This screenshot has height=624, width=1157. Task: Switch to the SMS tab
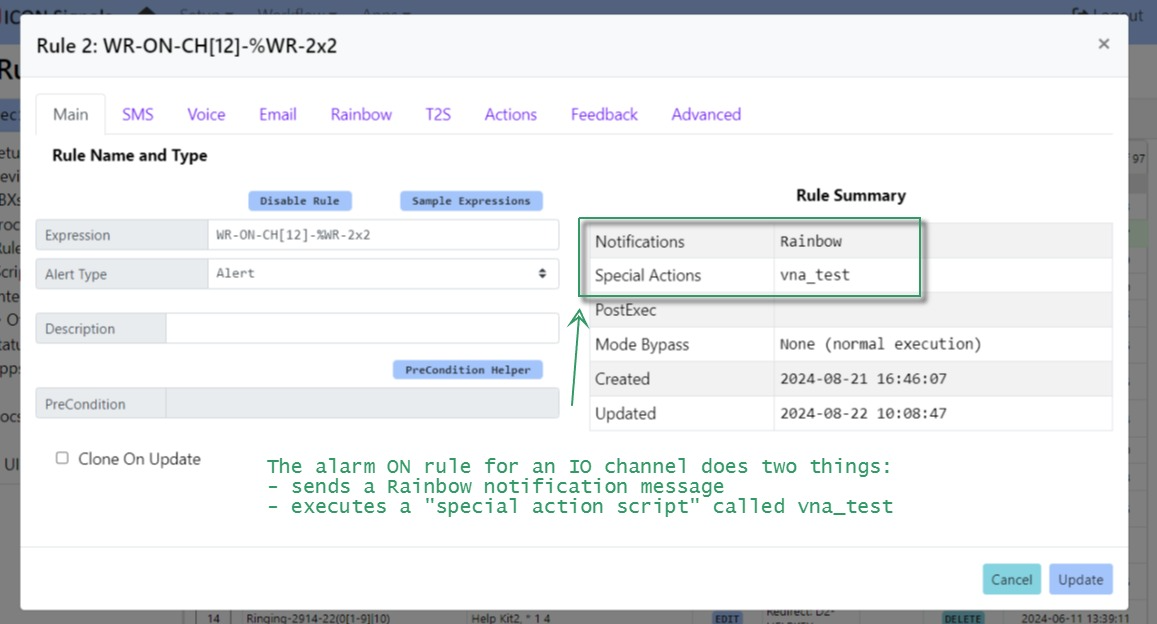click(x=138, y=115)
